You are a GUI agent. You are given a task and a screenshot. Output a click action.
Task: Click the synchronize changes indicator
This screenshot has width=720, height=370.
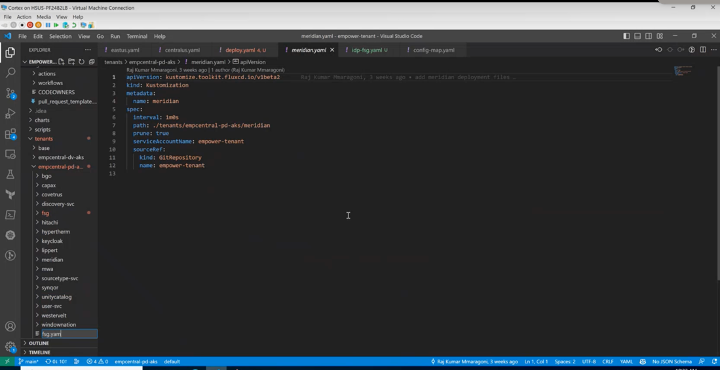[x=56, y=362]
